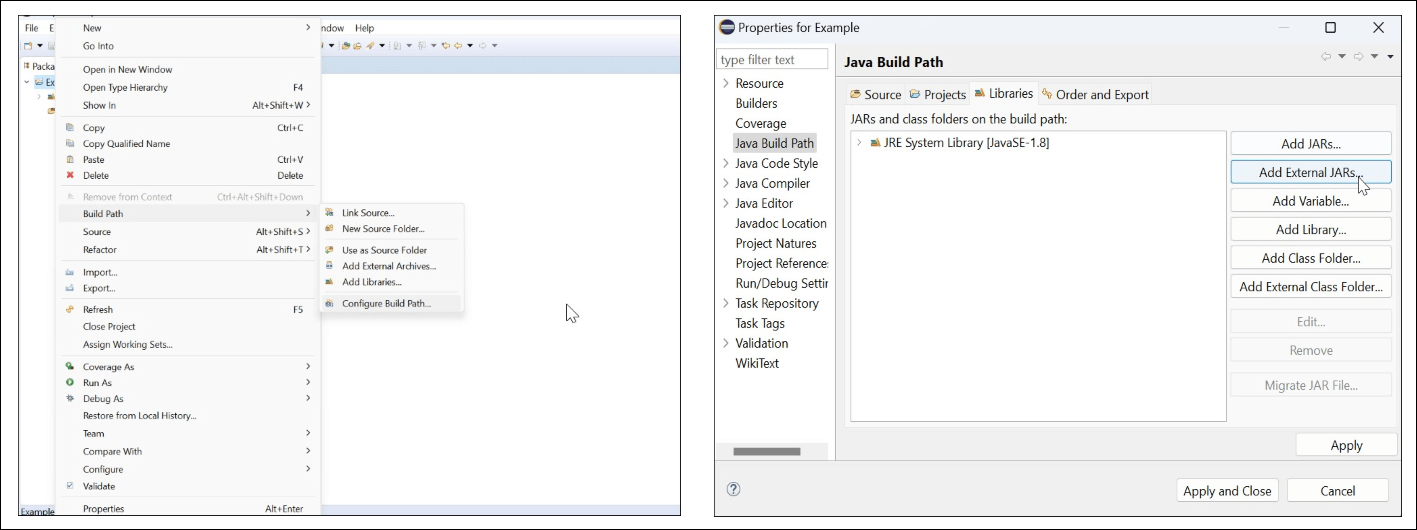
Task: Click the Add Libraries books icon
Action: (330, 282)
